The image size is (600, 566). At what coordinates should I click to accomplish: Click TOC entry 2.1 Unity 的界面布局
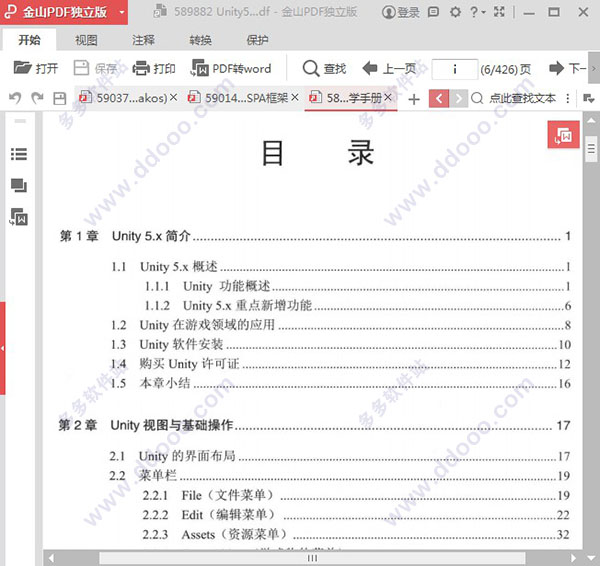point(340,456)
